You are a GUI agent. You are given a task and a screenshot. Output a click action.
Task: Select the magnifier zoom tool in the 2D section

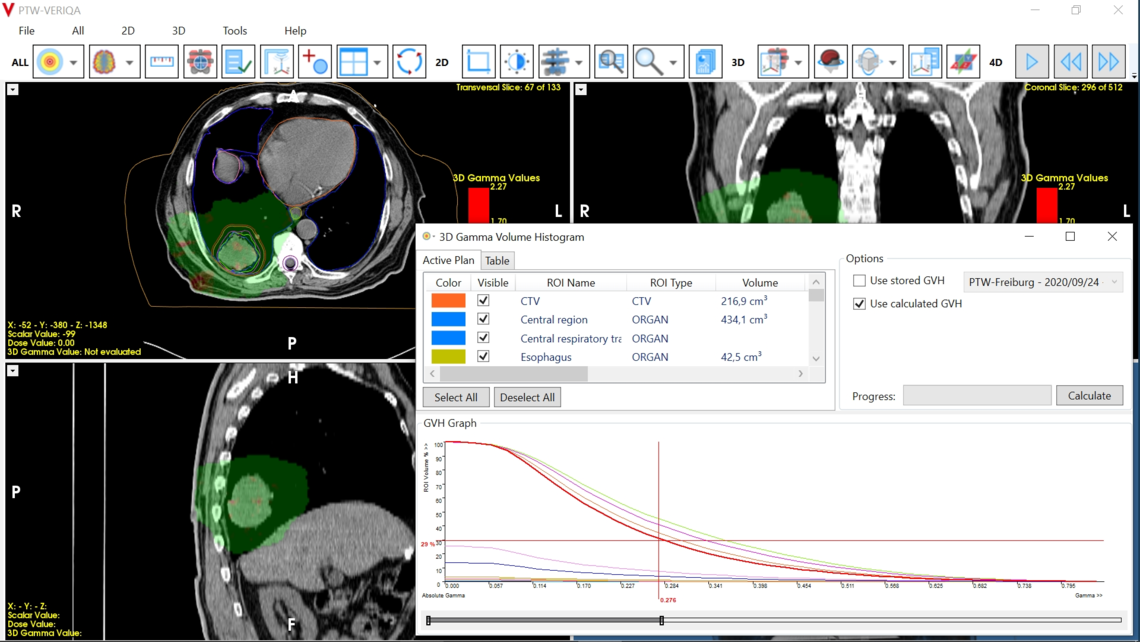click(647, 61)
